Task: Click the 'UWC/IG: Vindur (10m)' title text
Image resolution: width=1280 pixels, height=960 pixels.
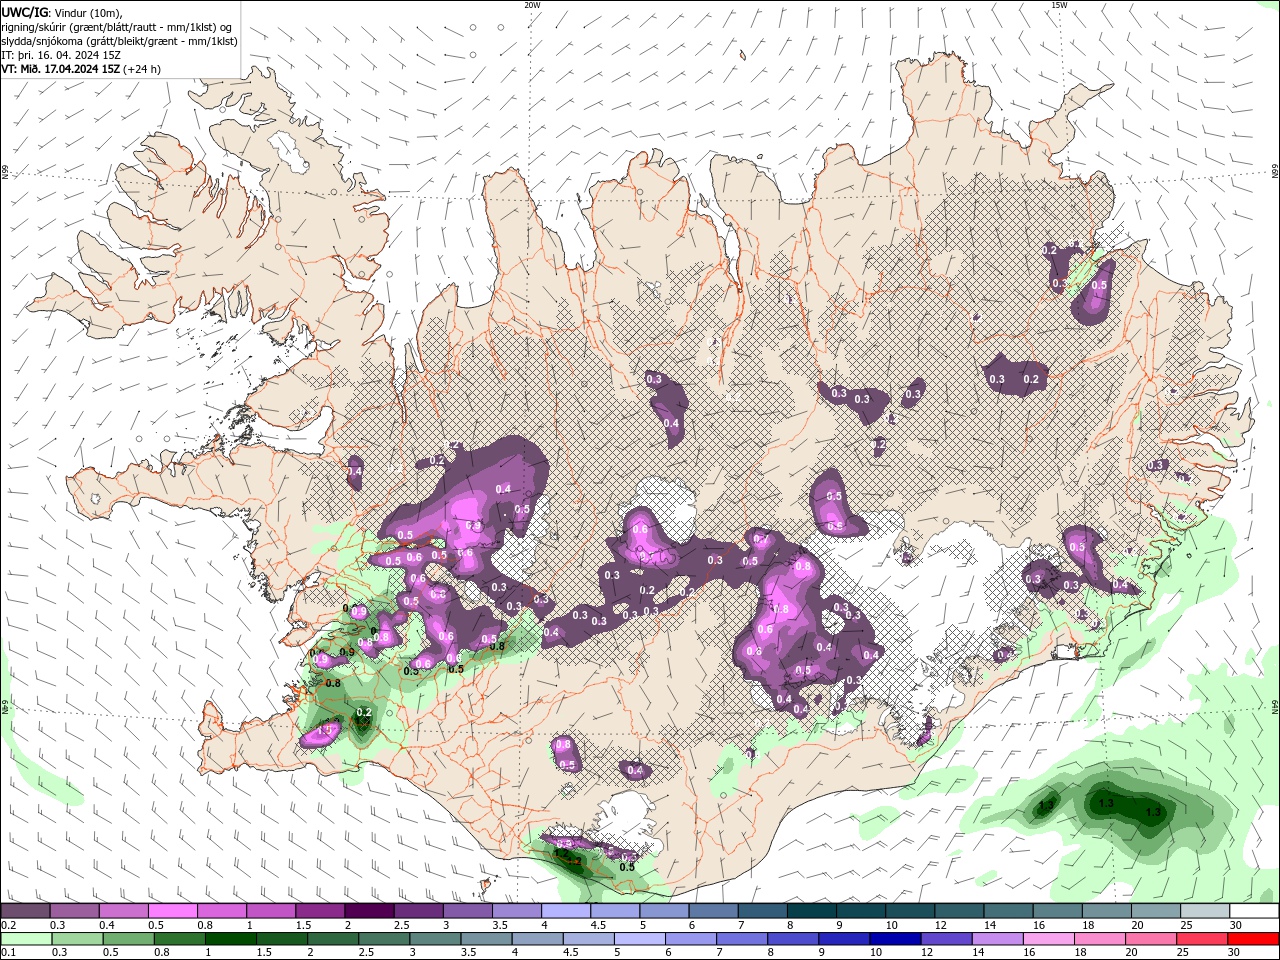Action: click(61, 11)
